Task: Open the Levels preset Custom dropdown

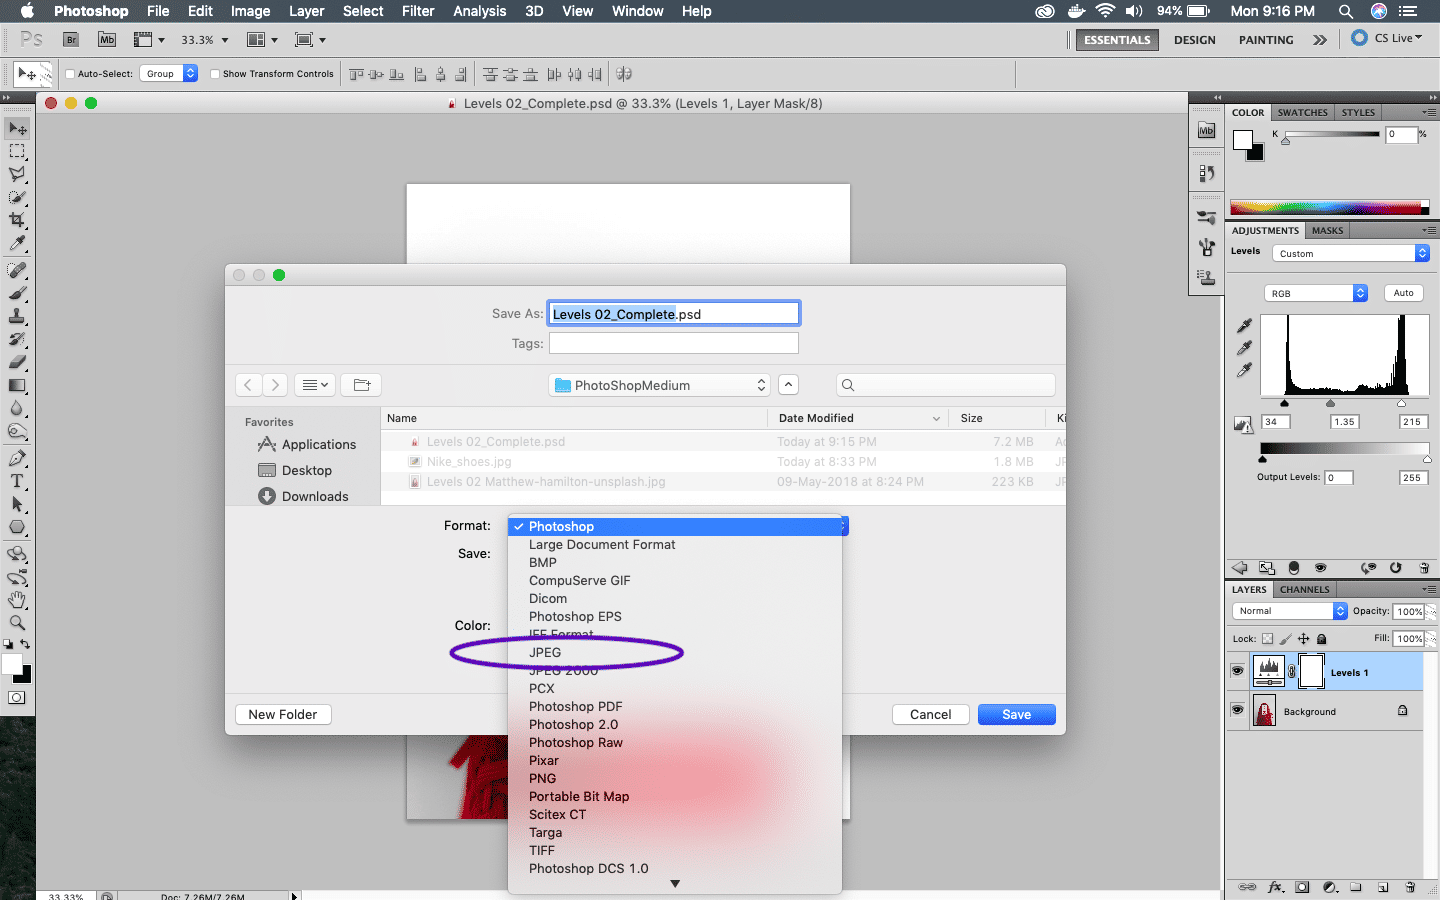Action: pos(1351,254)
